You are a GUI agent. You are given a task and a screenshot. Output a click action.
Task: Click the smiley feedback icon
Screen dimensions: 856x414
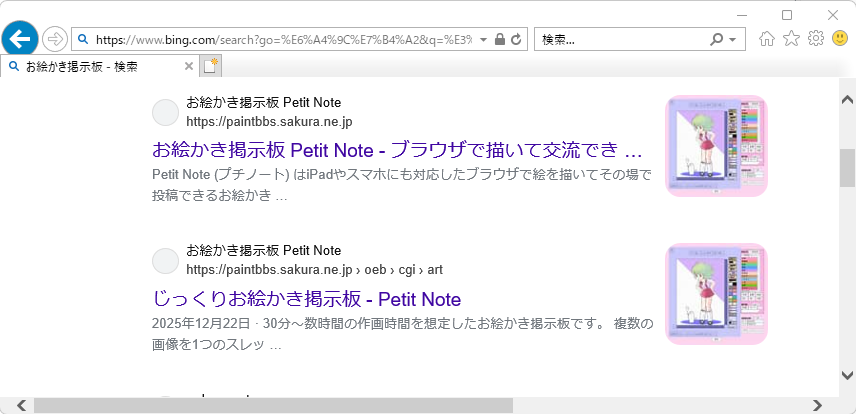[840, 38]
